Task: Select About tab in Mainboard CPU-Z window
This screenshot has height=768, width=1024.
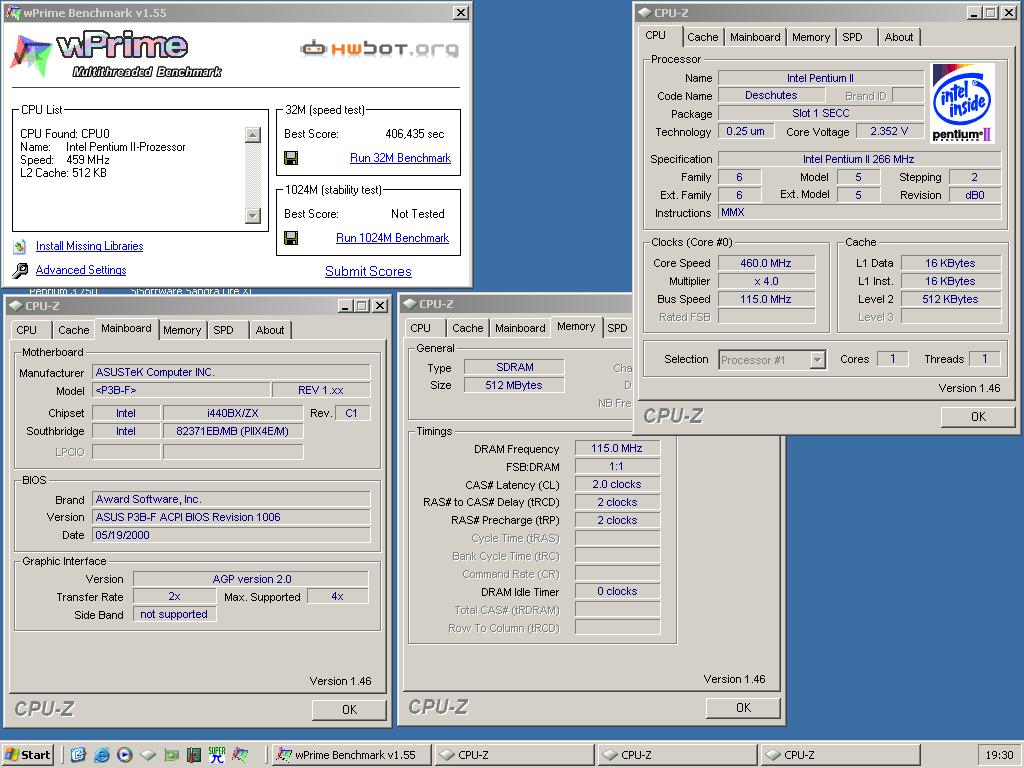Action: (270, 330)
